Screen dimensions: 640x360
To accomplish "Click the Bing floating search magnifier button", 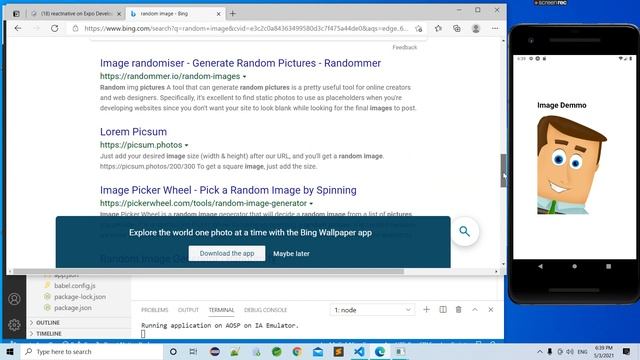I will point(464,231).
